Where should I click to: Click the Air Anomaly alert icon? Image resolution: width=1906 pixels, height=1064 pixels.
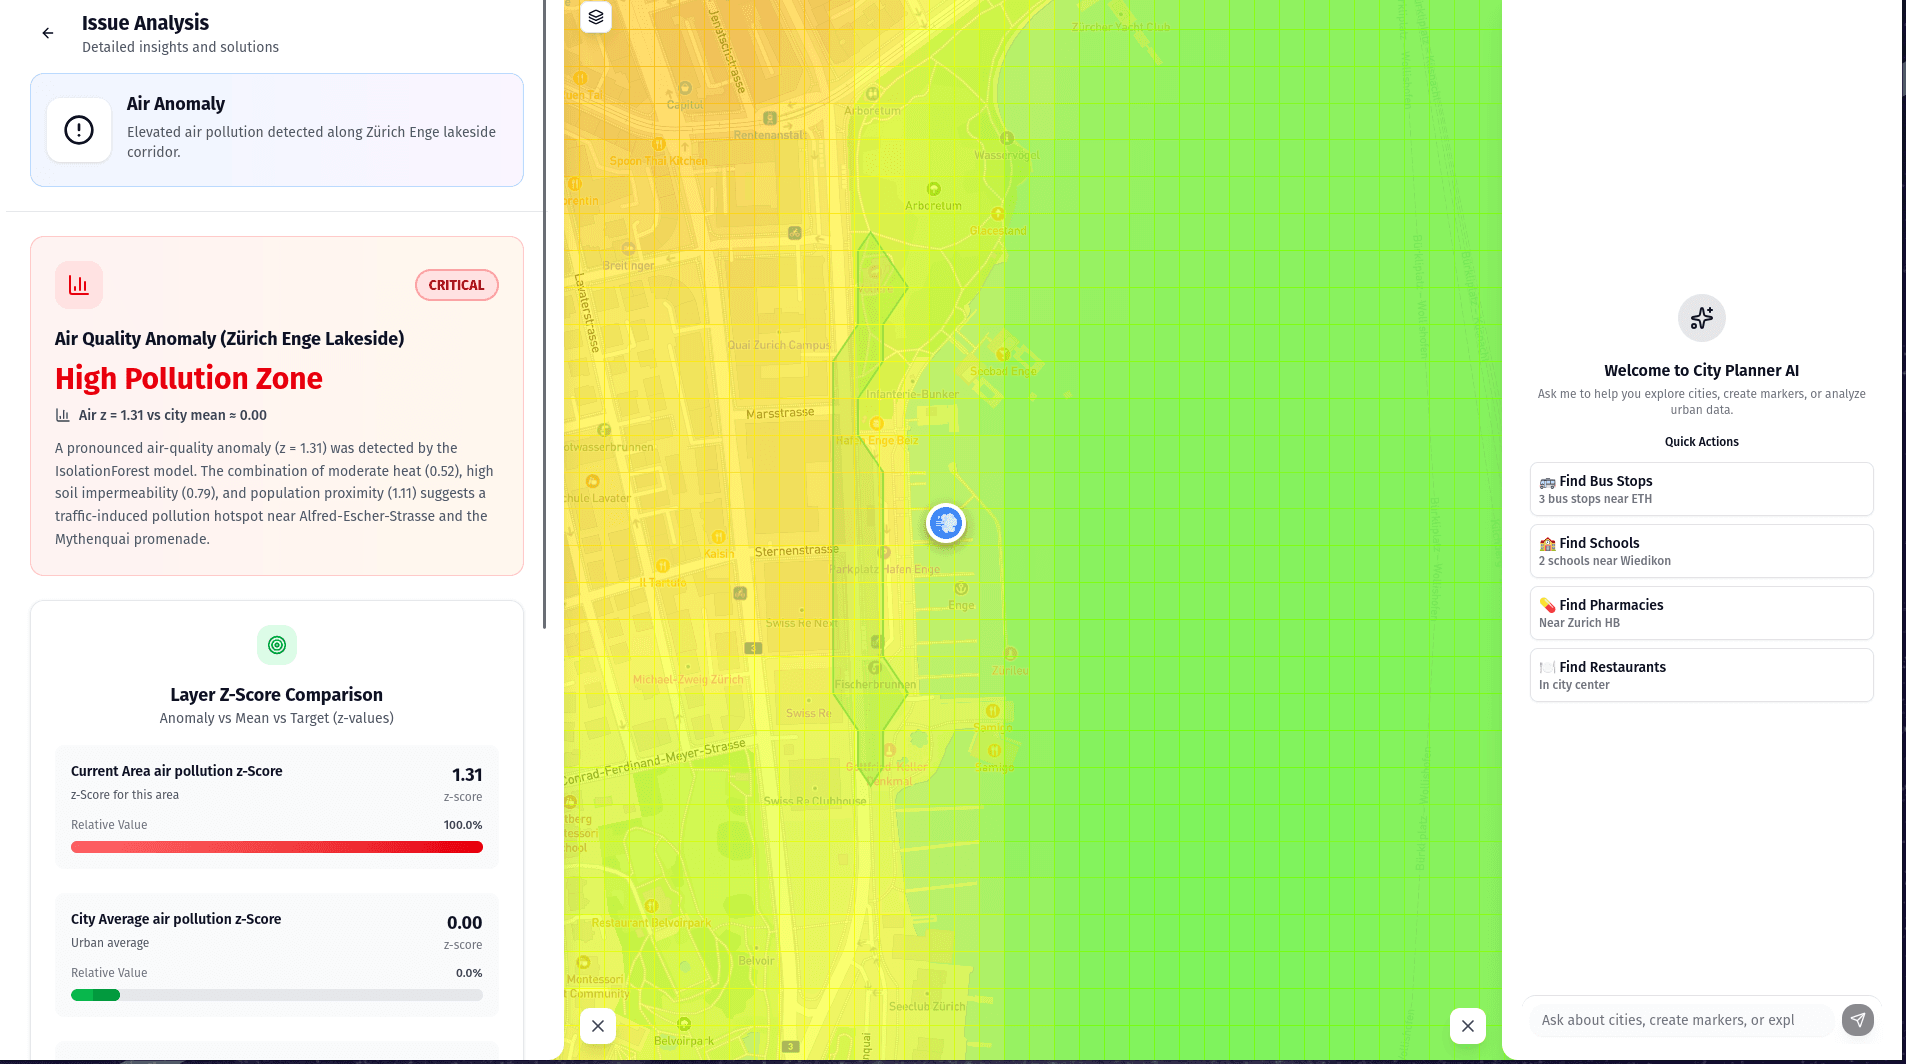click(x=79, y=130)
